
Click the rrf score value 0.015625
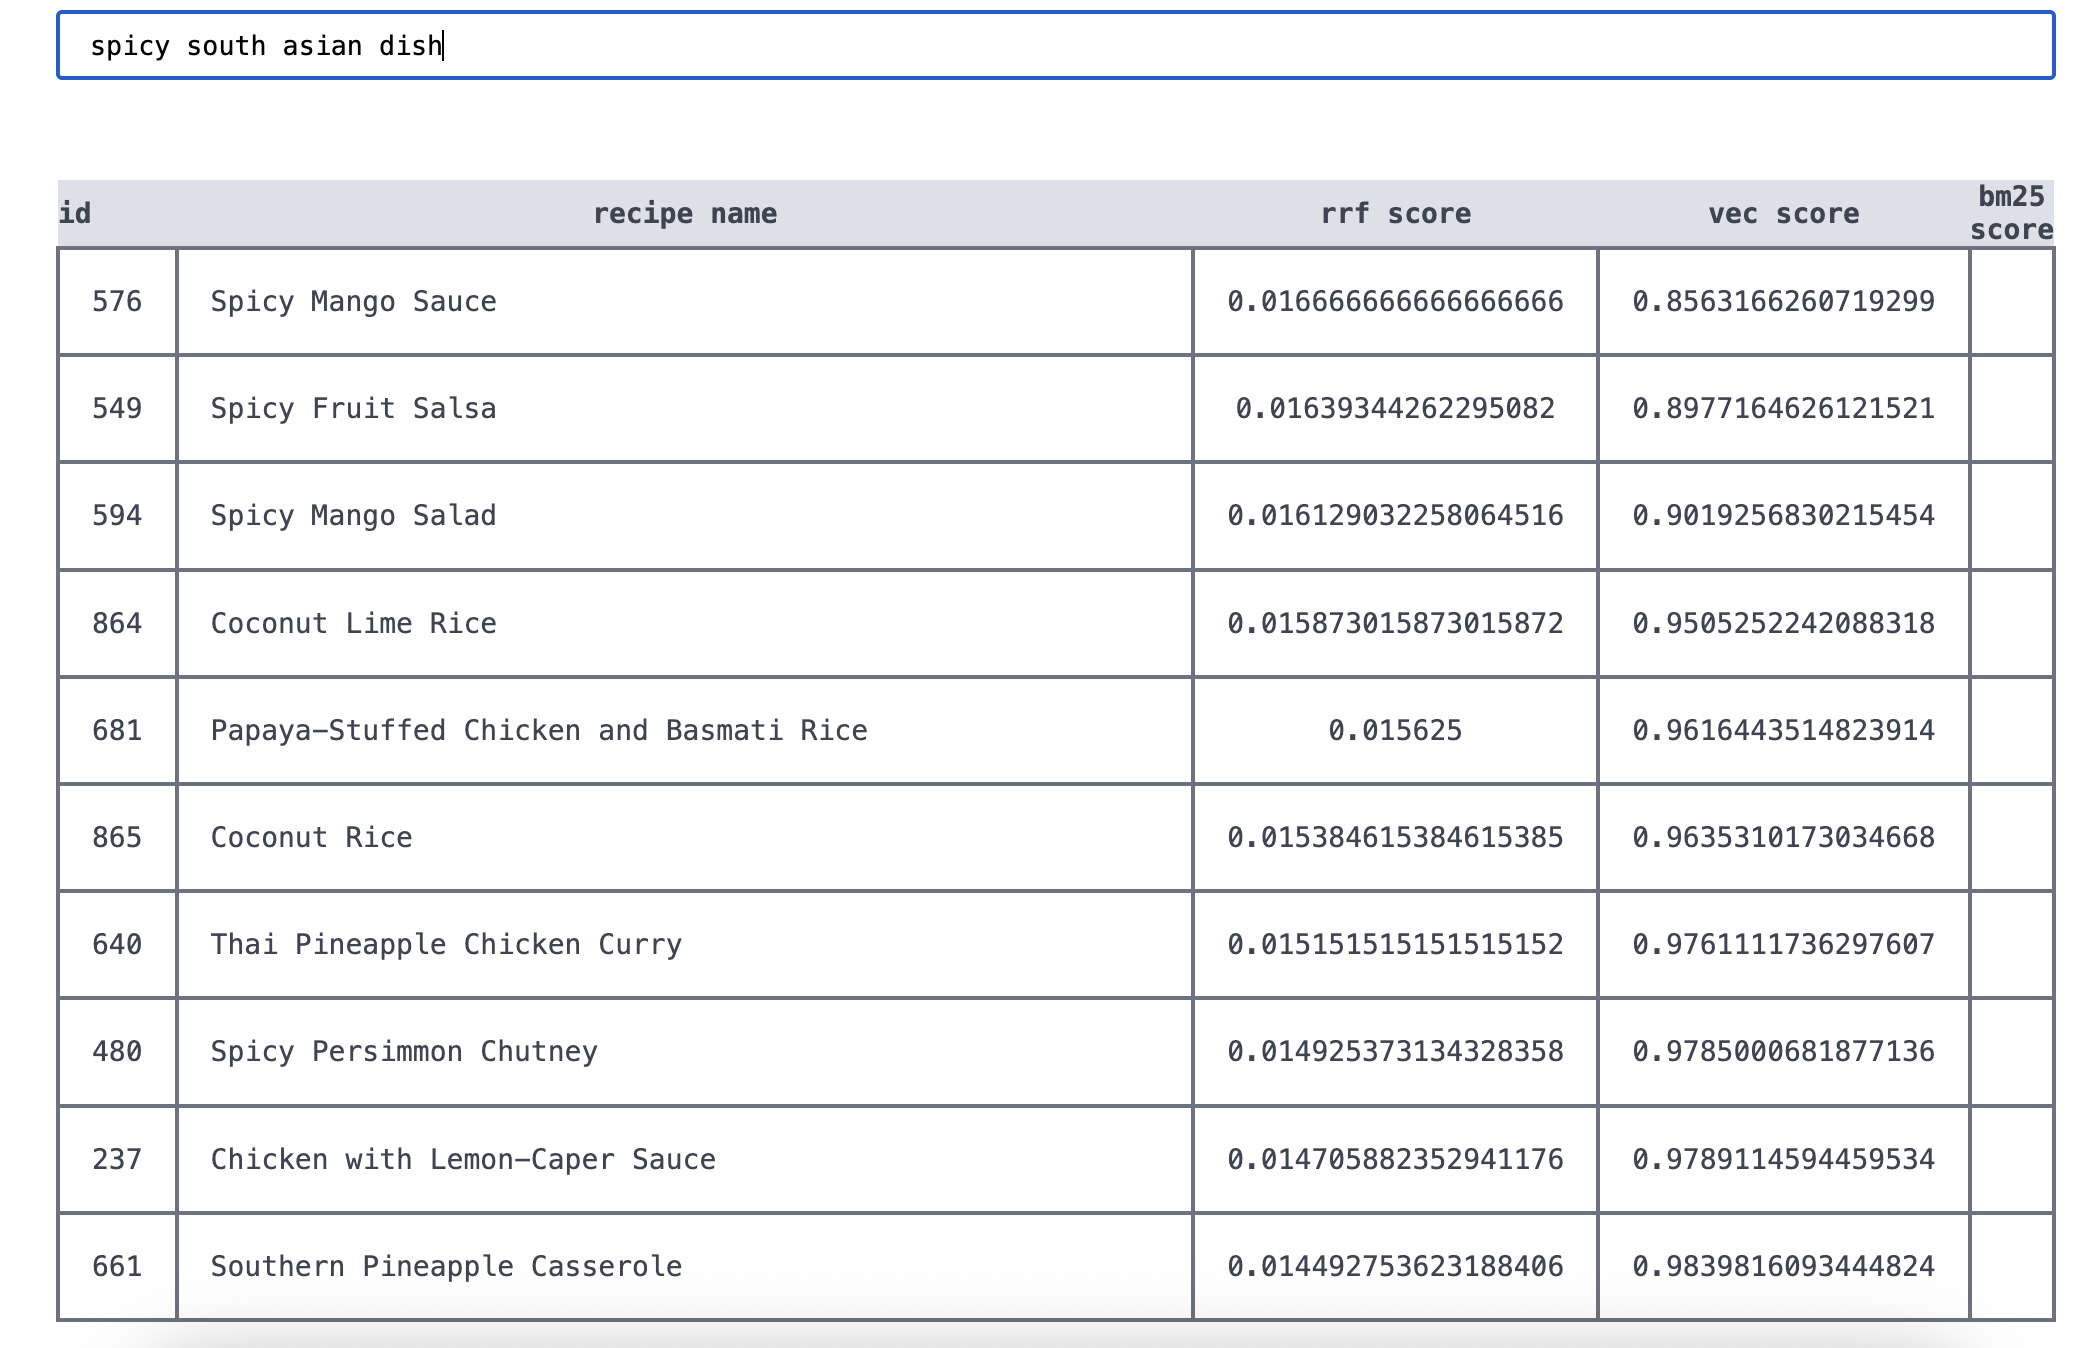1395,731
